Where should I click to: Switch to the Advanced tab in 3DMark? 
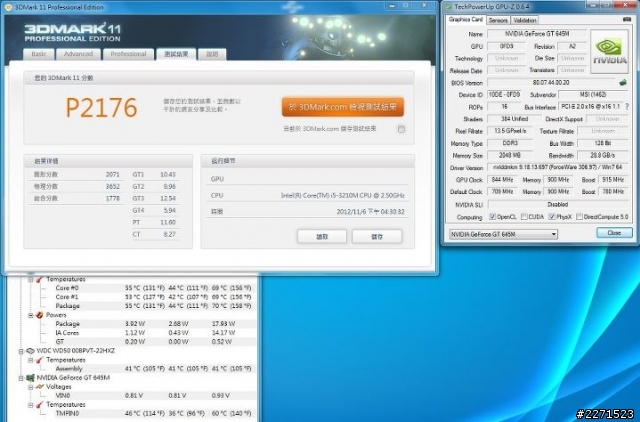coord(78,54)
